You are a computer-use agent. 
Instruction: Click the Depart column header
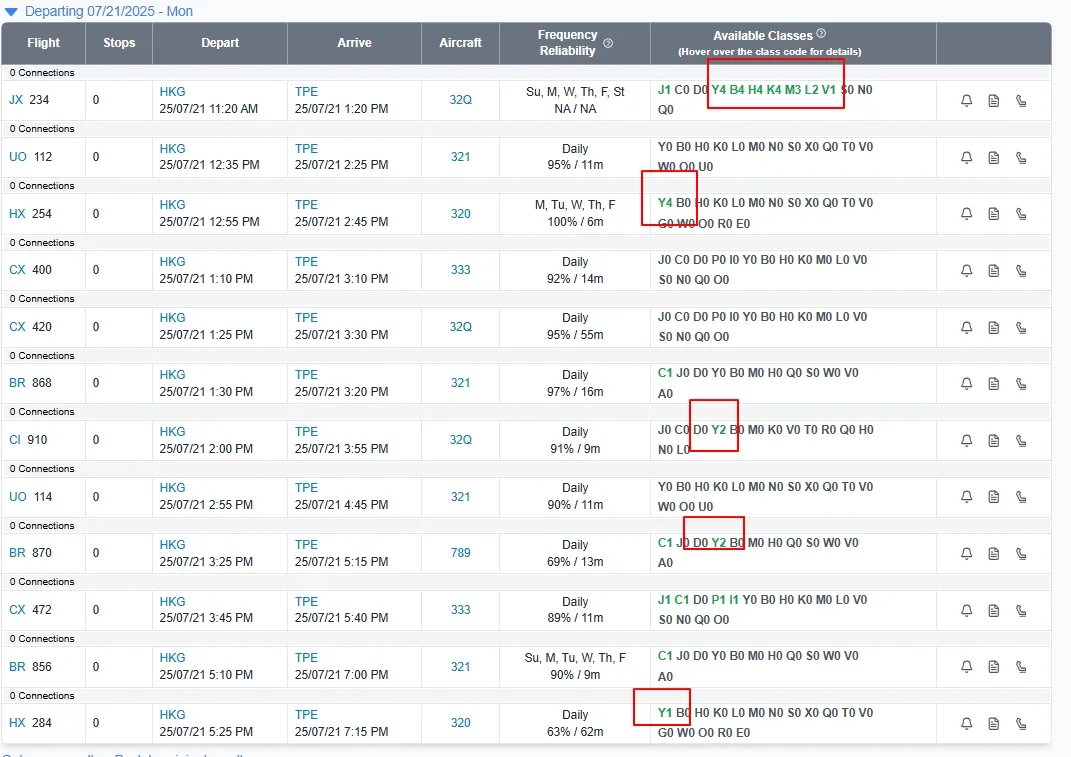tap(220, 42)
